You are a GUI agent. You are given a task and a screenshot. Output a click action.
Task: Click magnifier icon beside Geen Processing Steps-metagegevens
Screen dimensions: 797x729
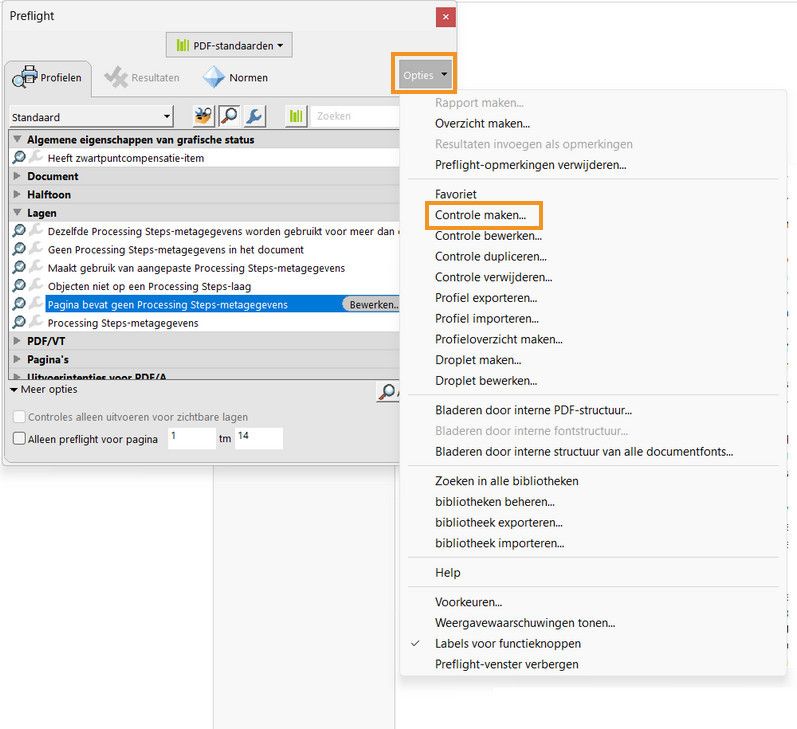[19, 249]
